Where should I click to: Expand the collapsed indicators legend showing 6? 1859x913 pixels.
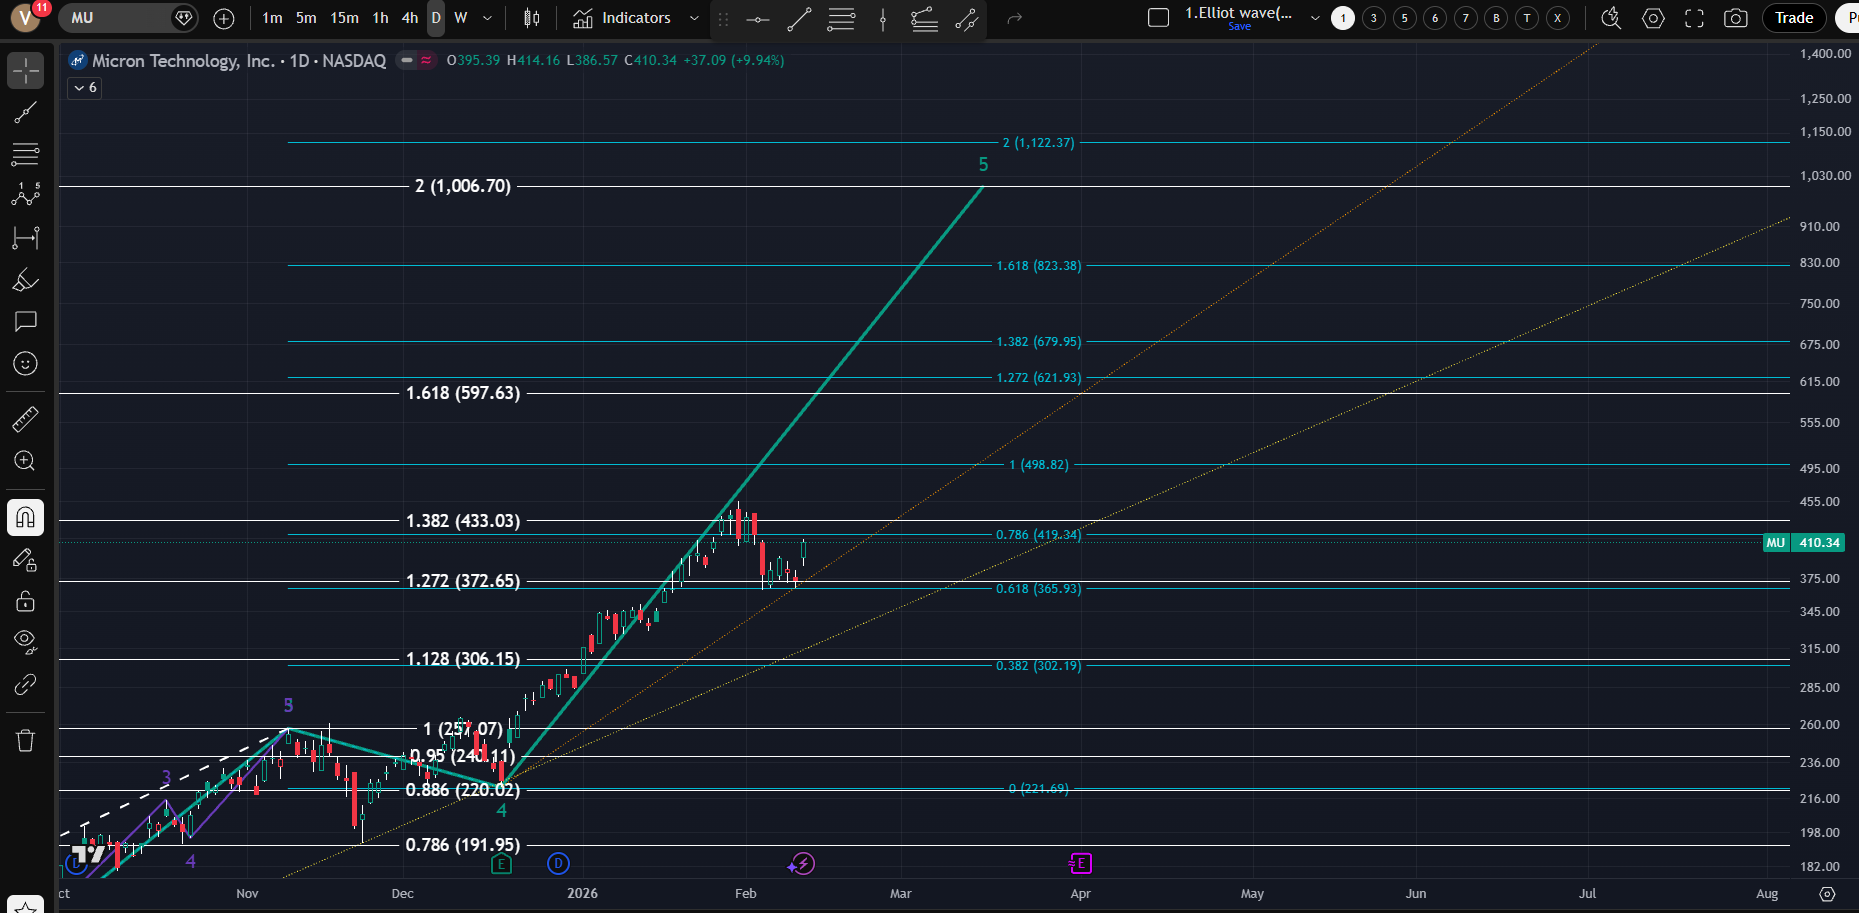coord(85,88)
